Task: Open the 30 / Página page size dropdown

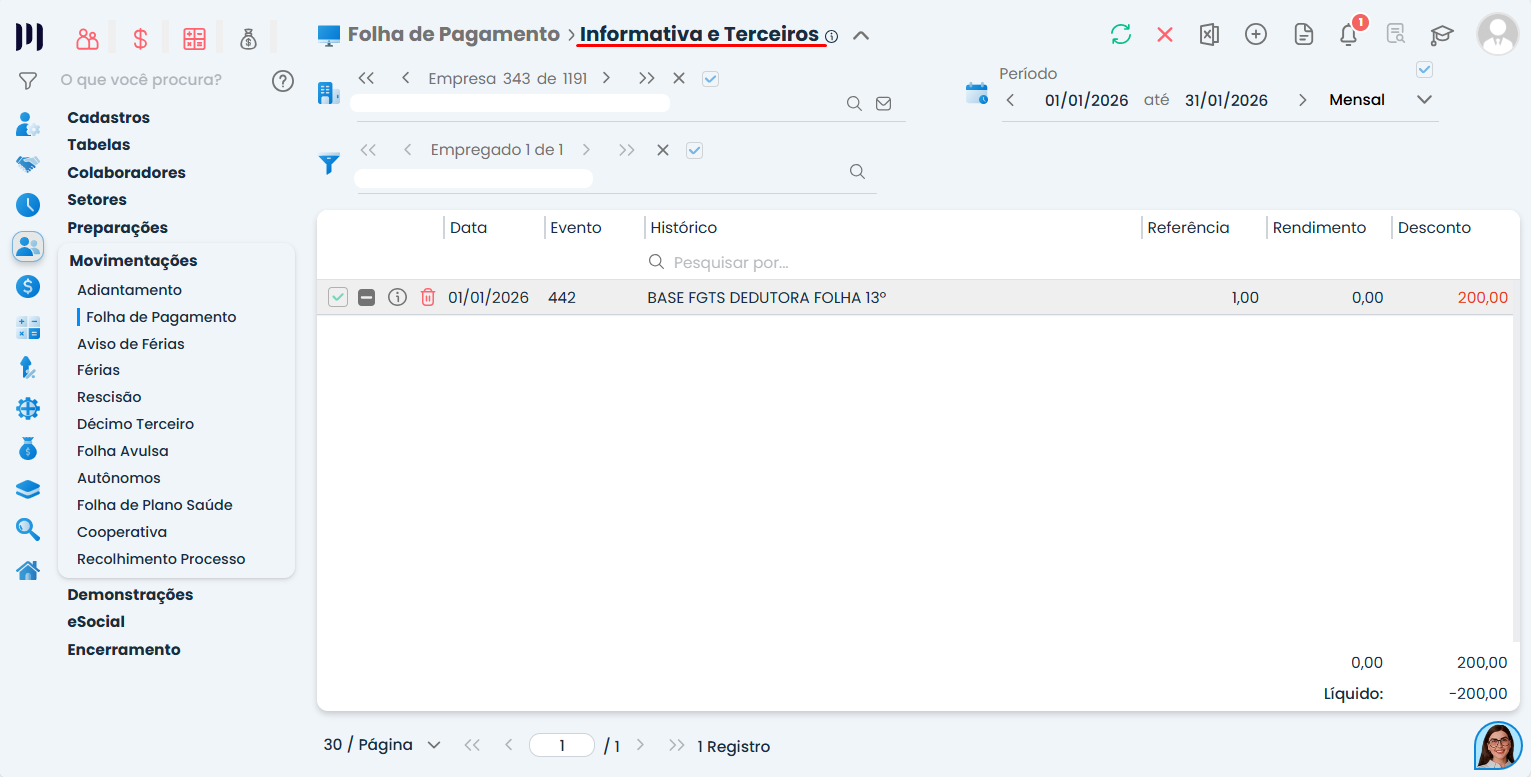Action: [382, 745]
